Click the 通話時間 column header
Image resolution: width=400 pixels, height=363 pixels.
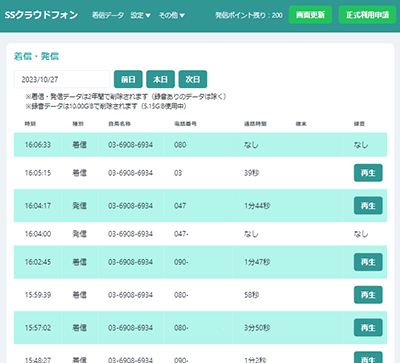(255, 124)
